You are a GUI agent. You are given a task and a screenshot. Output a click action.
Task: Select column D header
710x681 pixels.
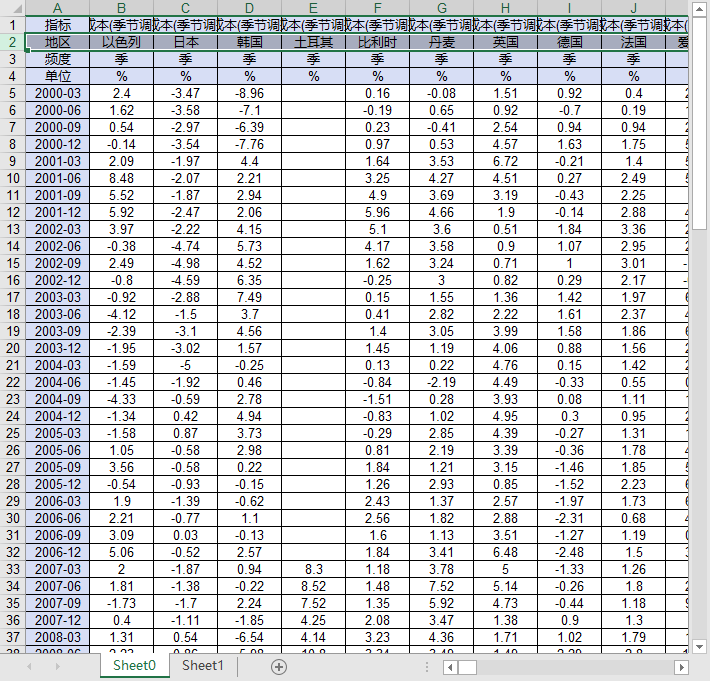249,8
